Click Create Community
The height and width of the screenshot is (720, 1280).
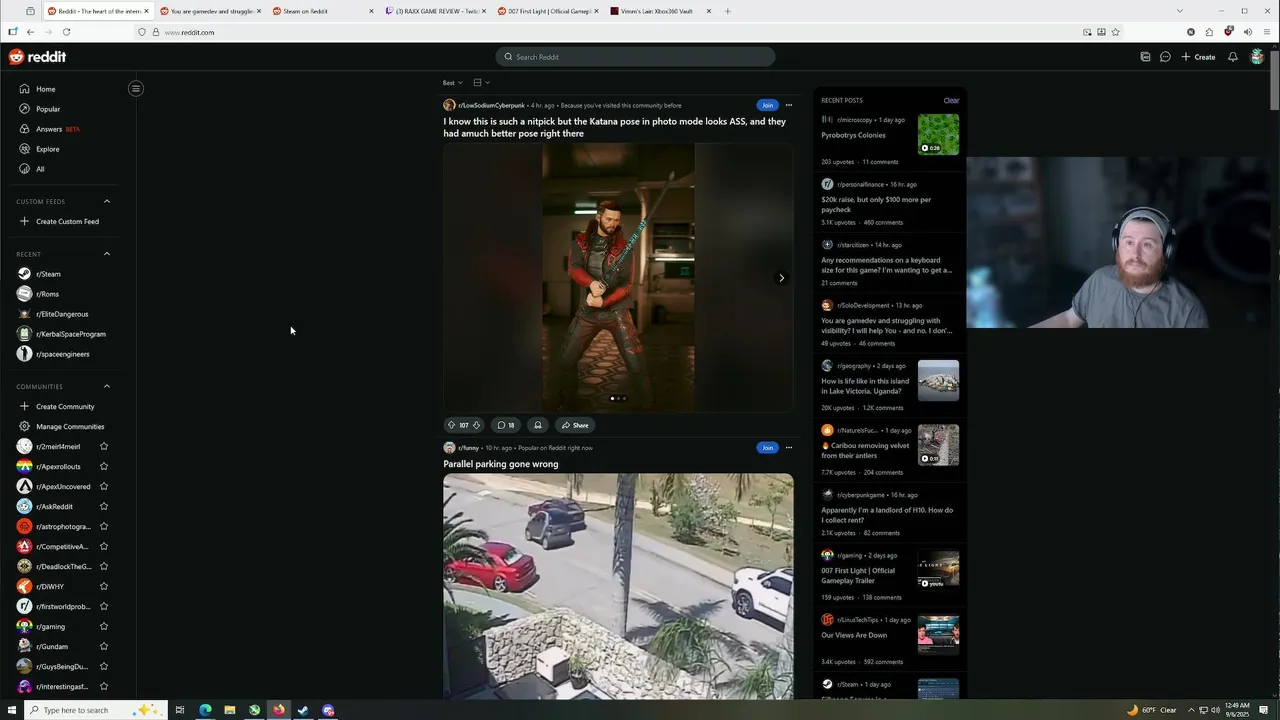point(57,406)
